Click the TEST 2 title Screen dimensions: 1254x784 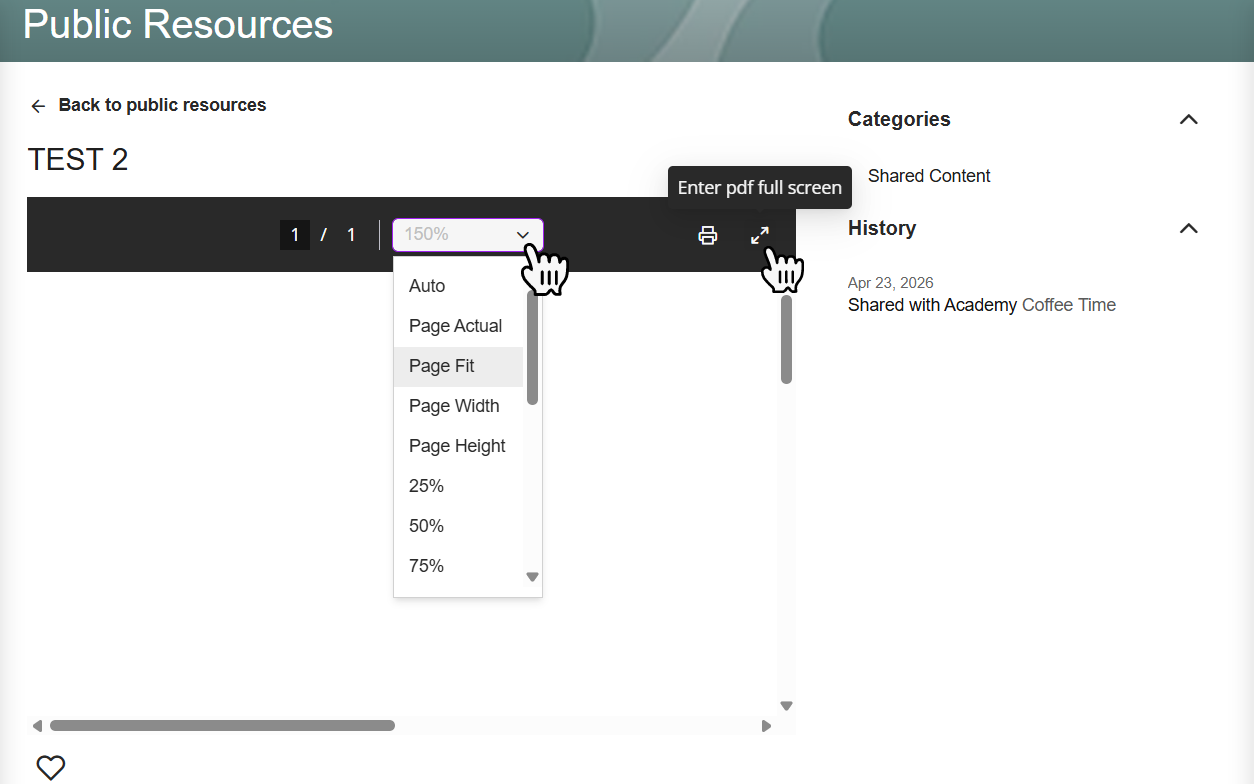78,160
